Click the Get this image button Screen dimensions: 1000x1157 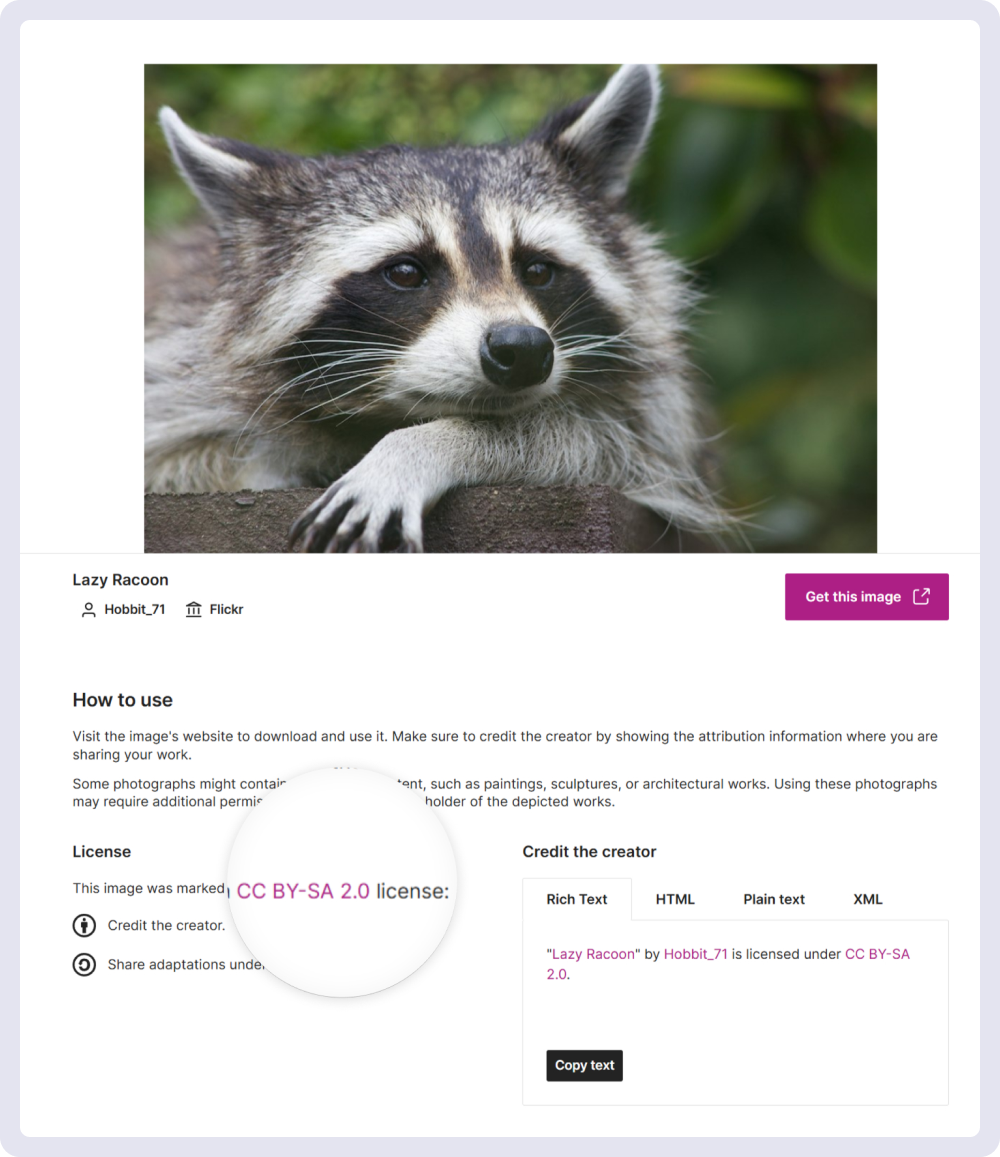coord(866,596)
